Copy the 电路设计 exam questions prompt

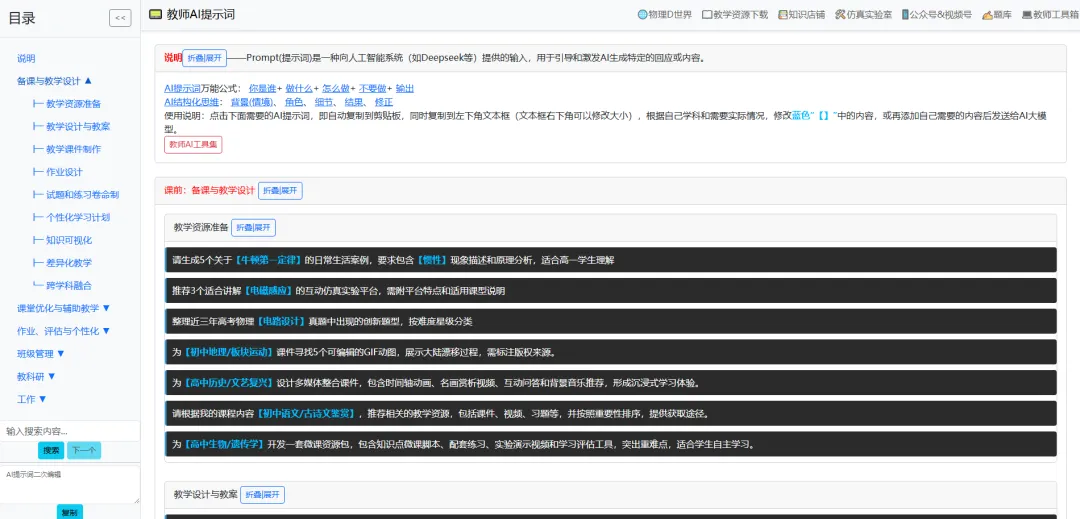(611, 321)
